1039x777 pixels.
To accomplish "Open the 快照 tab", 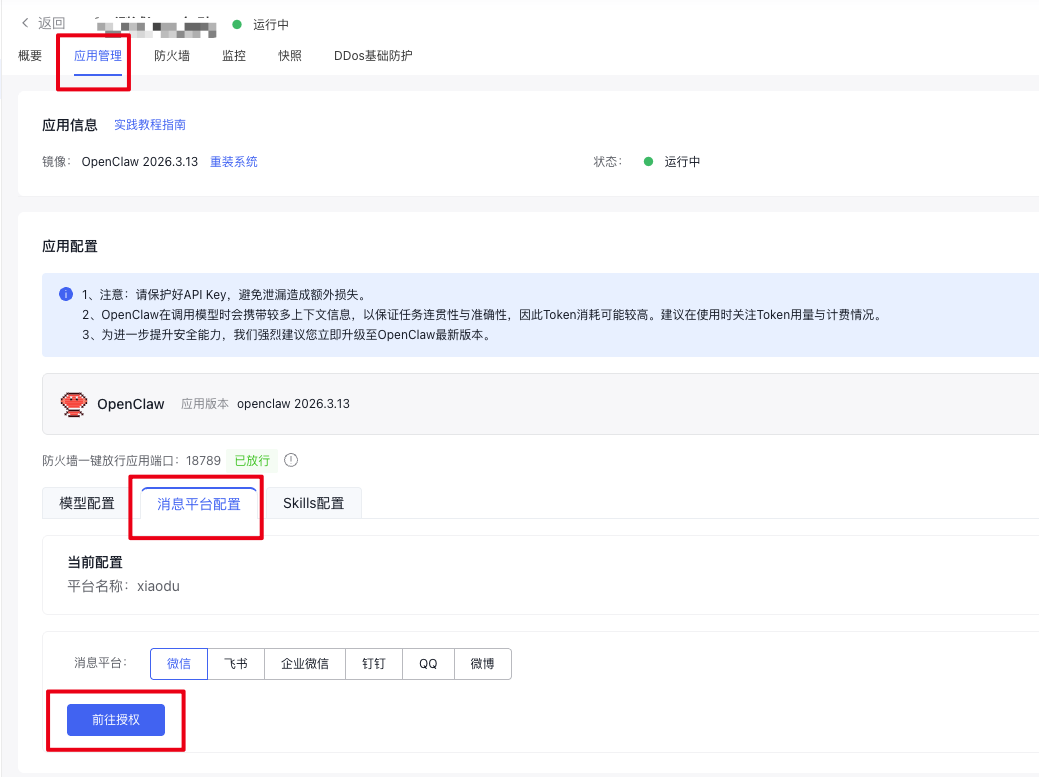I will (290, 56).
